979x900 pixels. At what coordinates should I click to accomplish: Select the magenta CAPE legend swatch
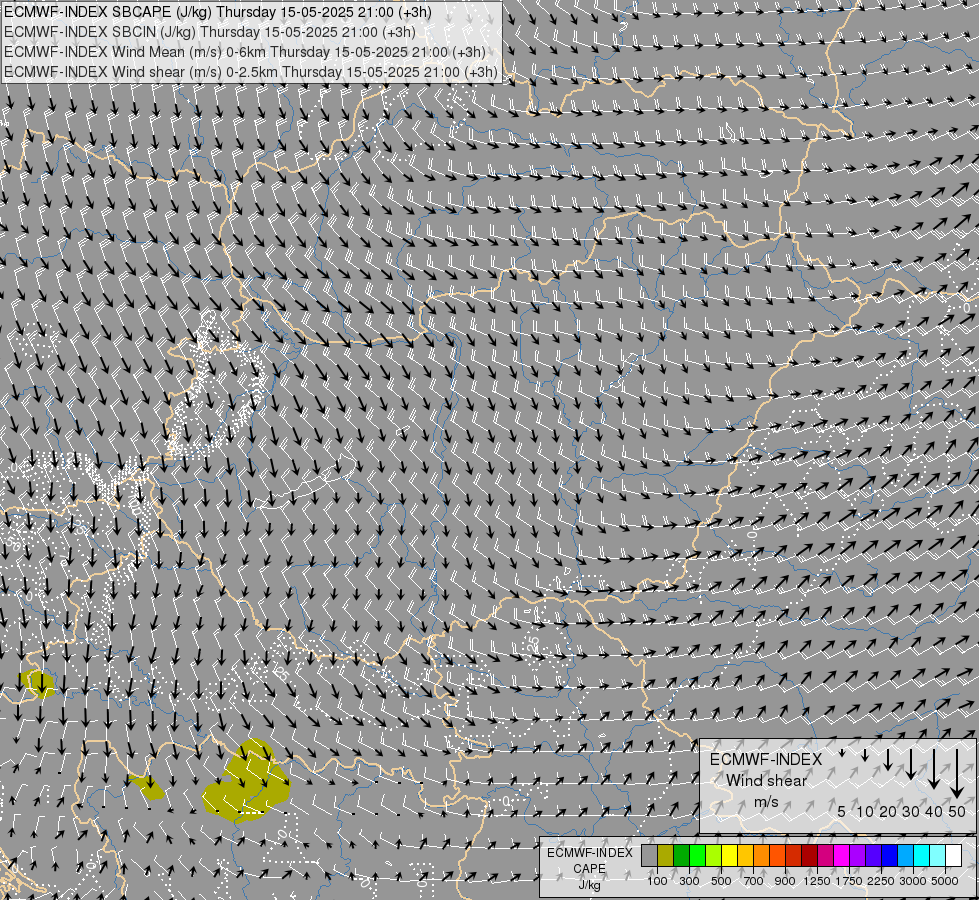pos(842,856)
